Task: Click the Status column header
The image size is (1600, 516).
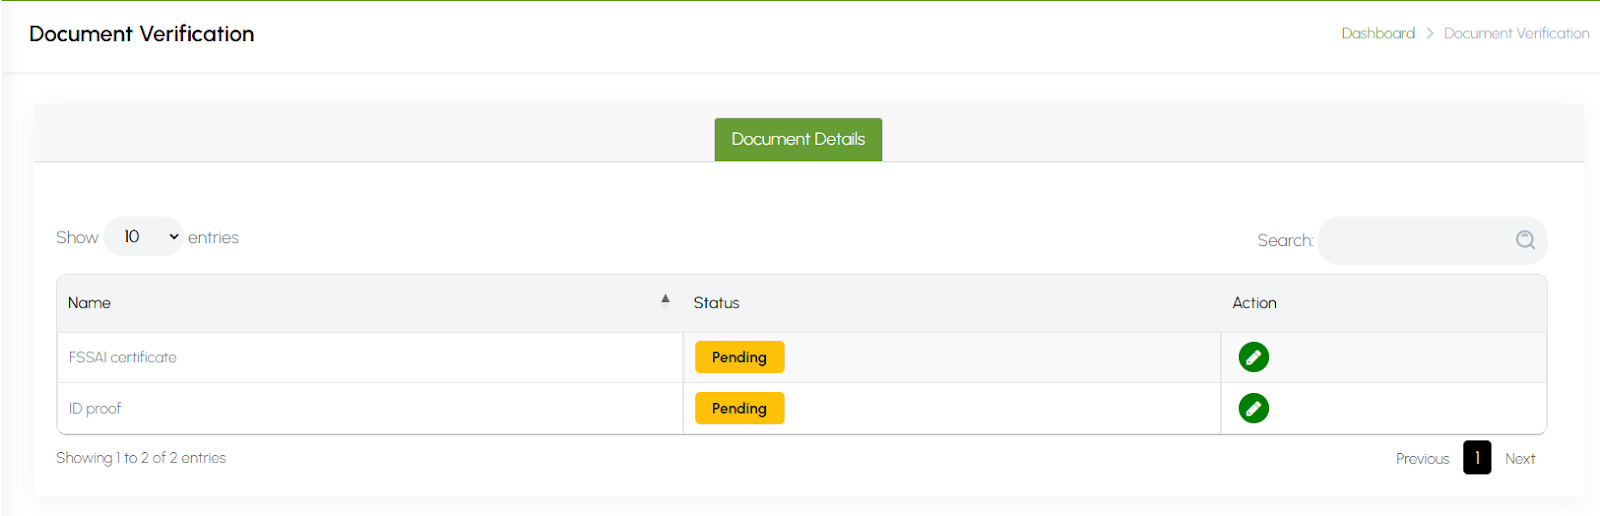Action: (x=716, y=303)
